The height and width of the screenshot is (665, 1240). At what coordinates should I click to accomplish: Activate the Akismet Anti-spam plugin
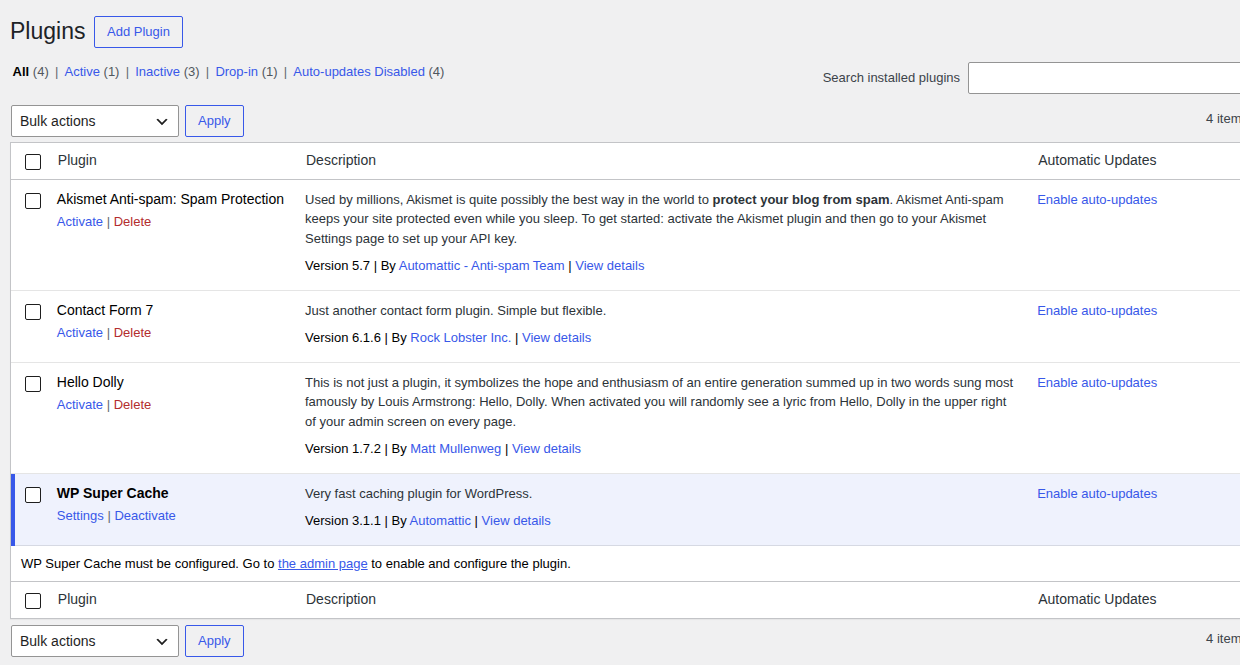pyautogui.click(x=80, y=222)
